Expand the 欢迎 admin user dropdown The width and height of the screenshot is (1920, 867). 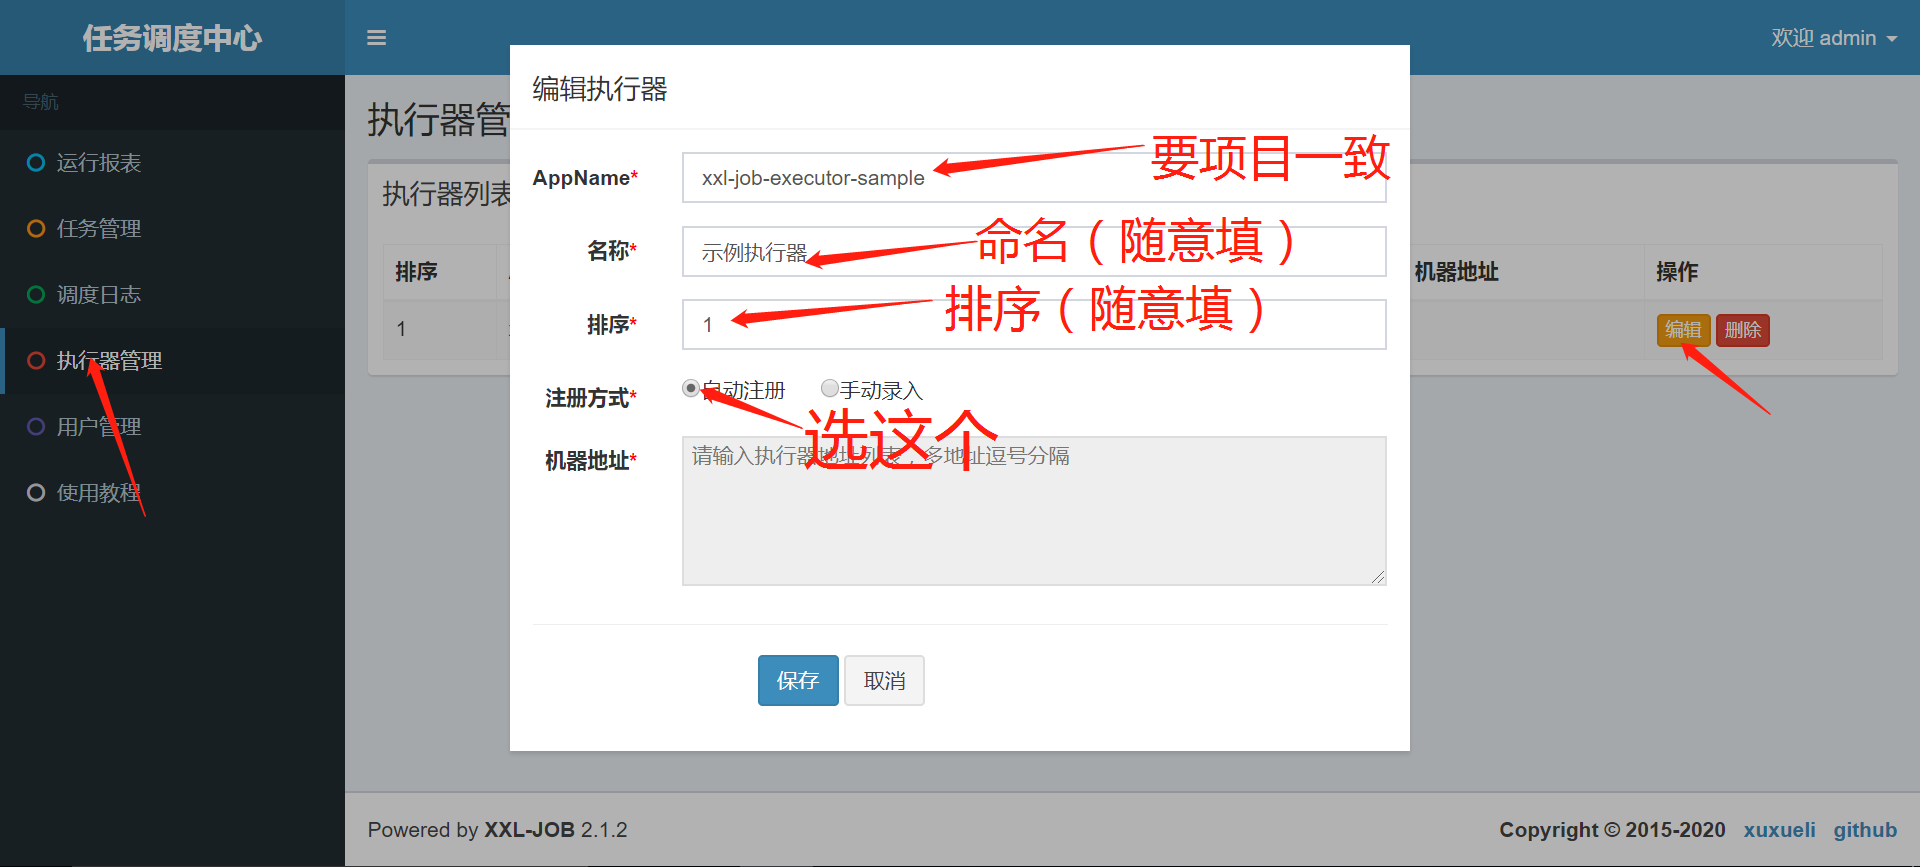(x=1834, y=38)
